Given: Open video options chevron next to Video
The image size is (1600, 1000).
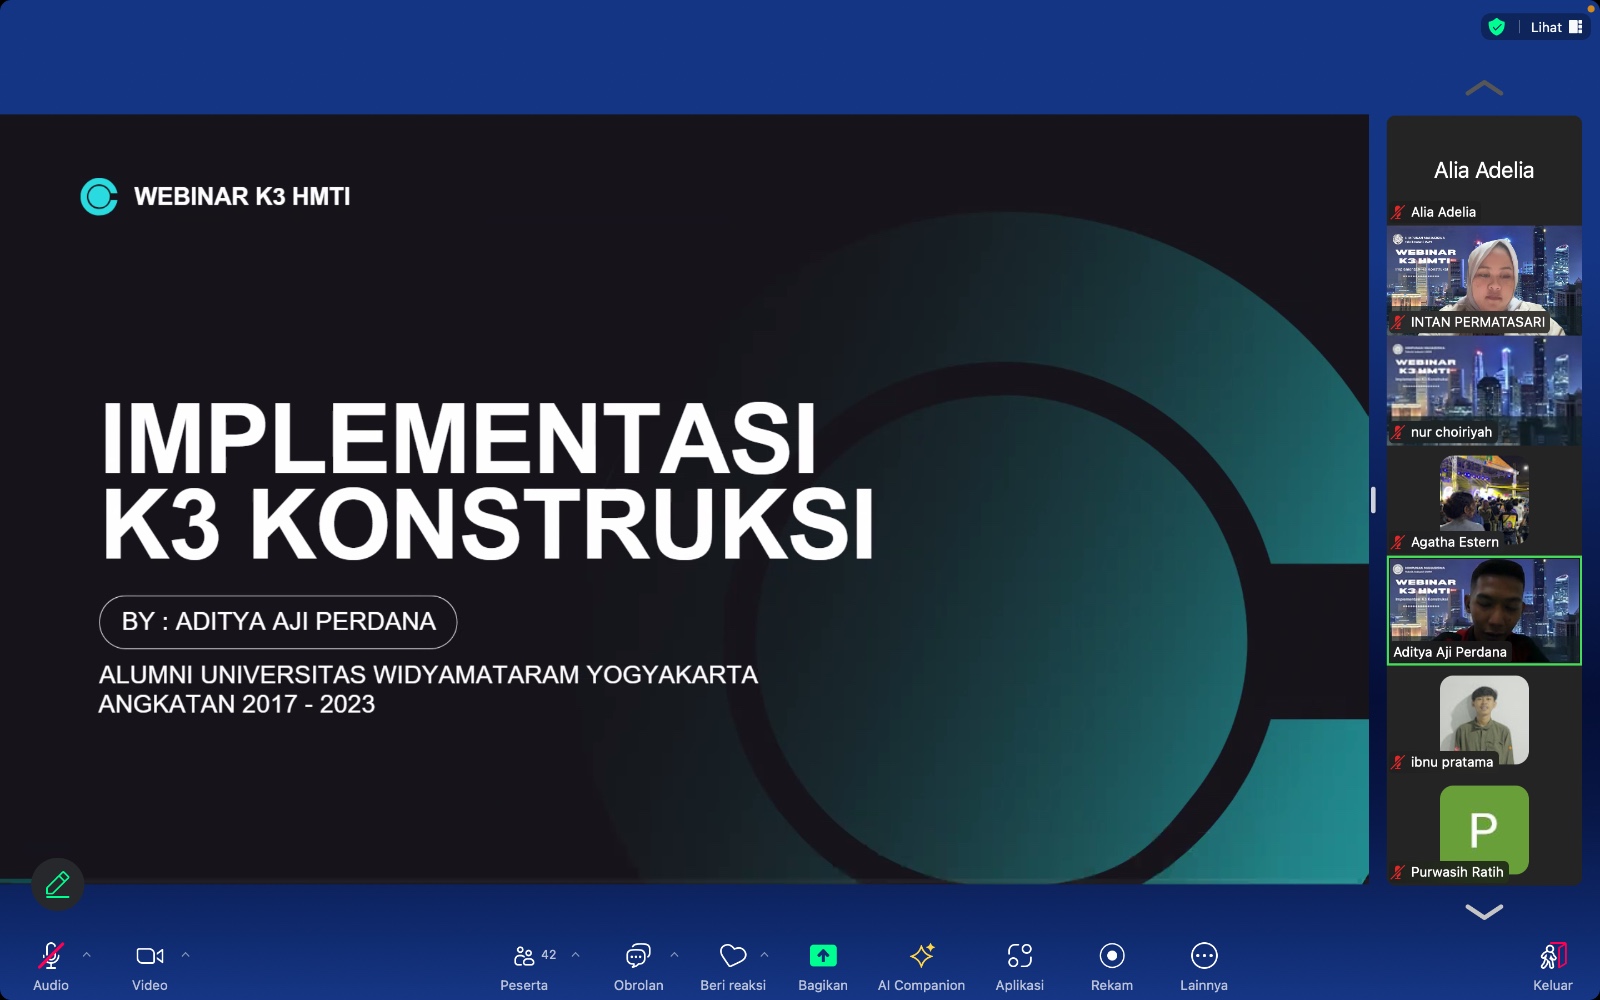Looking at the screenshot, I should [x=185, y=955].
